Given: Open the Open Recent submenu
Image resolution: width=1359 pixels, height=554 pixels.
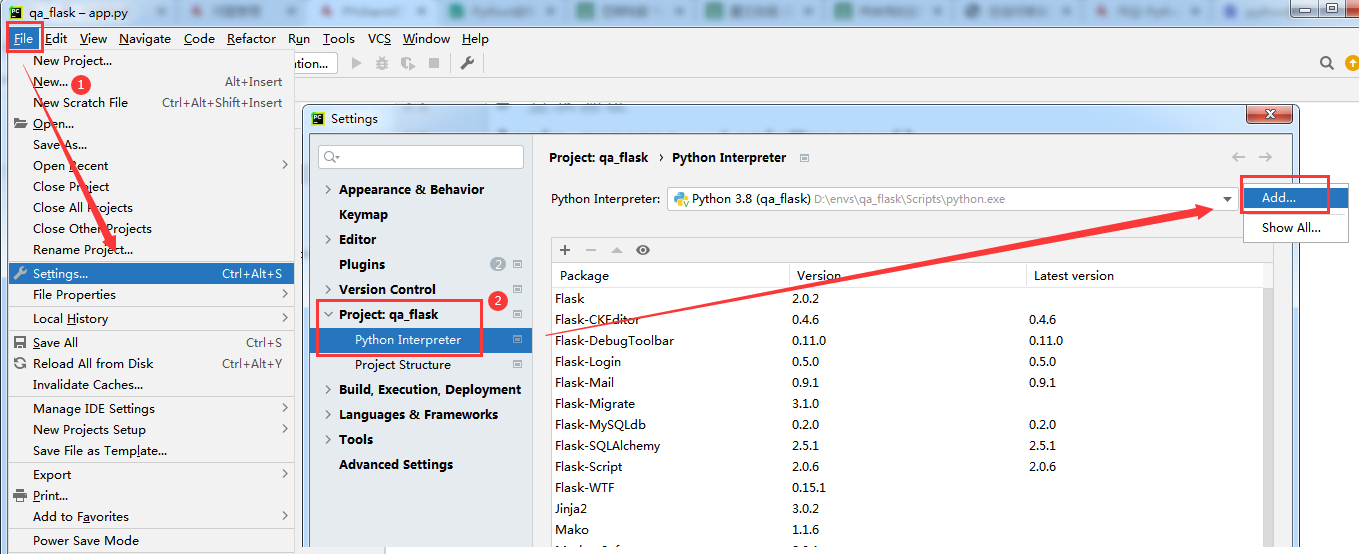Looking at the screenshot, I should (151, 165).
